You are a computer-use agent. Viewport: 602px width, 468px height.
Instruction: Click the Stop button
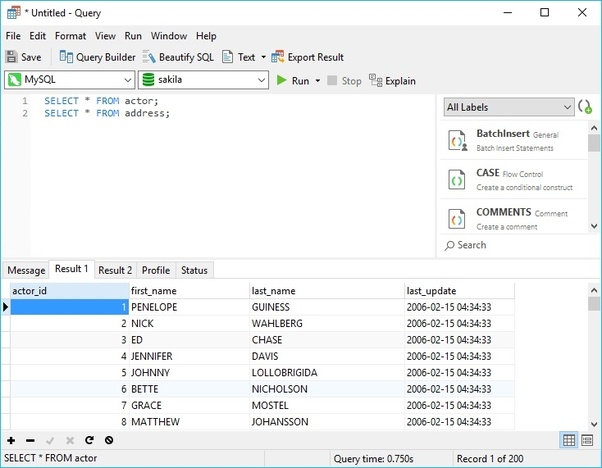344,81
